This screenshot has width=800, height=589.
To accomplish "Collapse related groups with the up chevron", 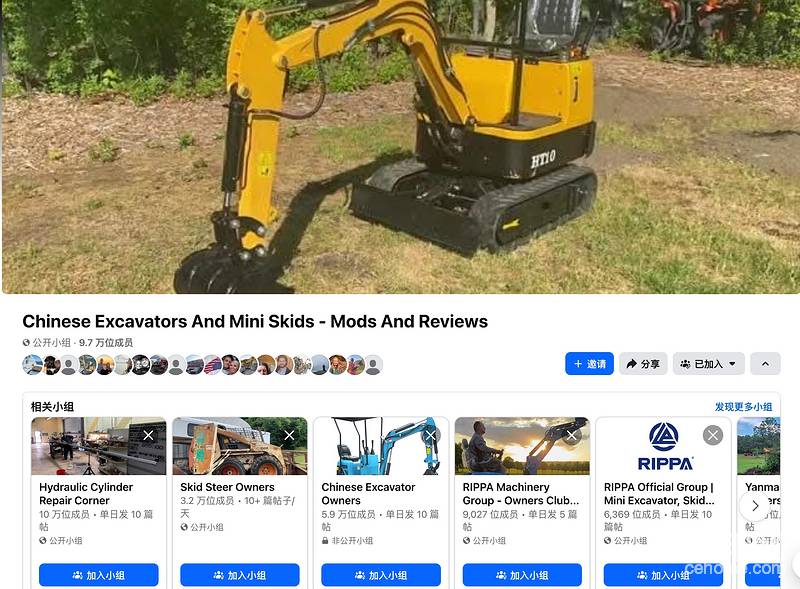I will click(x=765, y=364).
